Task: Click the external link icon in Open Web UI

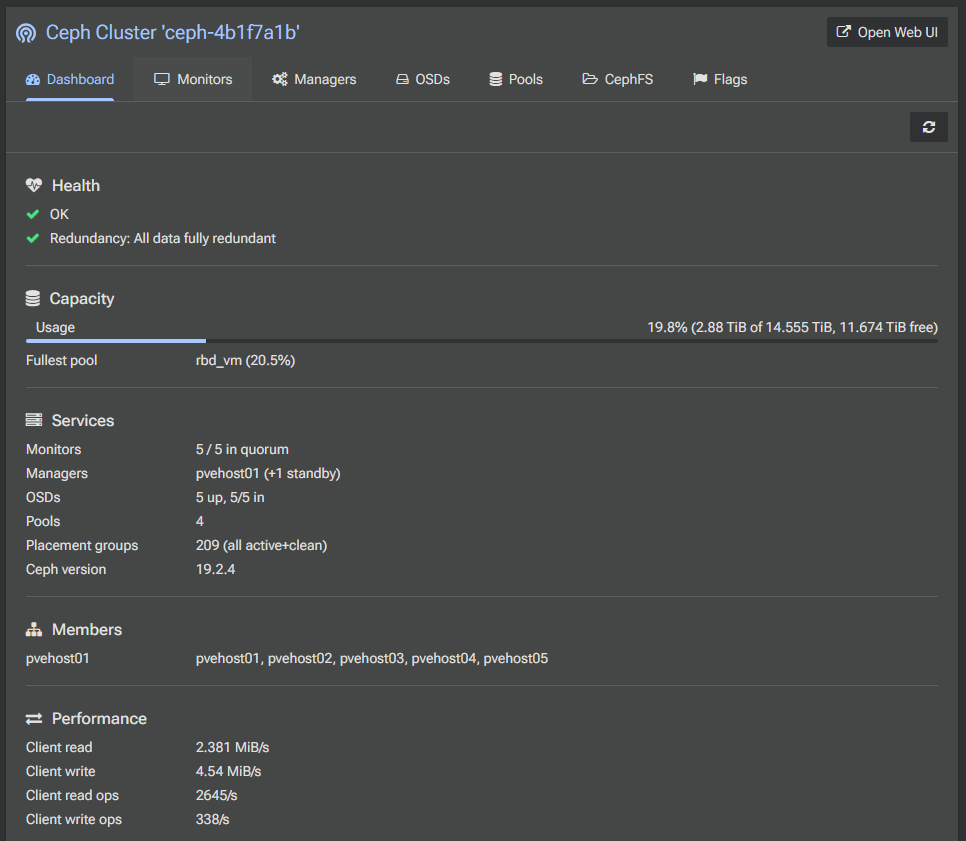Action: [843, 32]
